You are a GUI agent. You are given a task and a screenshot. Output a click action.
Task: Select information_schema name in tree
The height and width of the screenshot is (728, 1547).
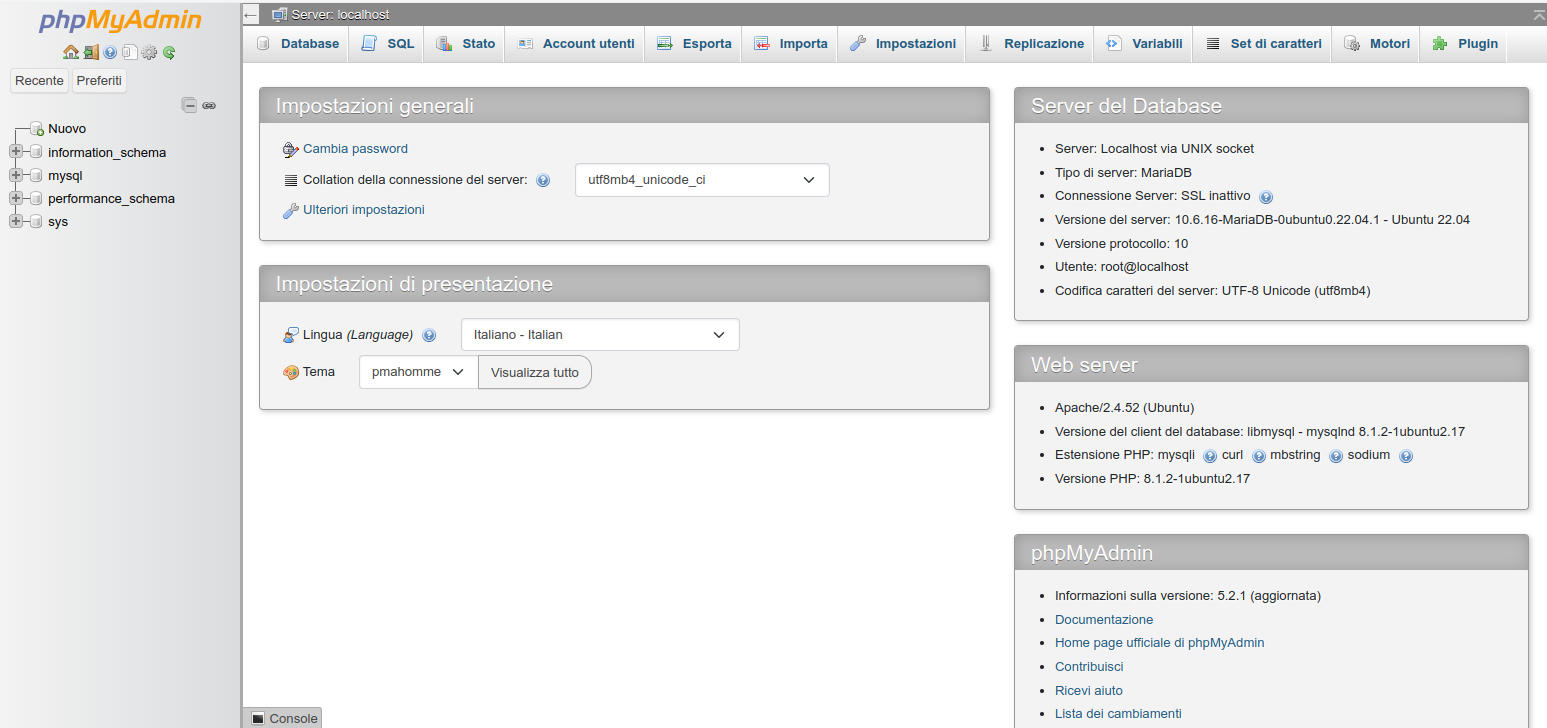(x=107, y=153)
